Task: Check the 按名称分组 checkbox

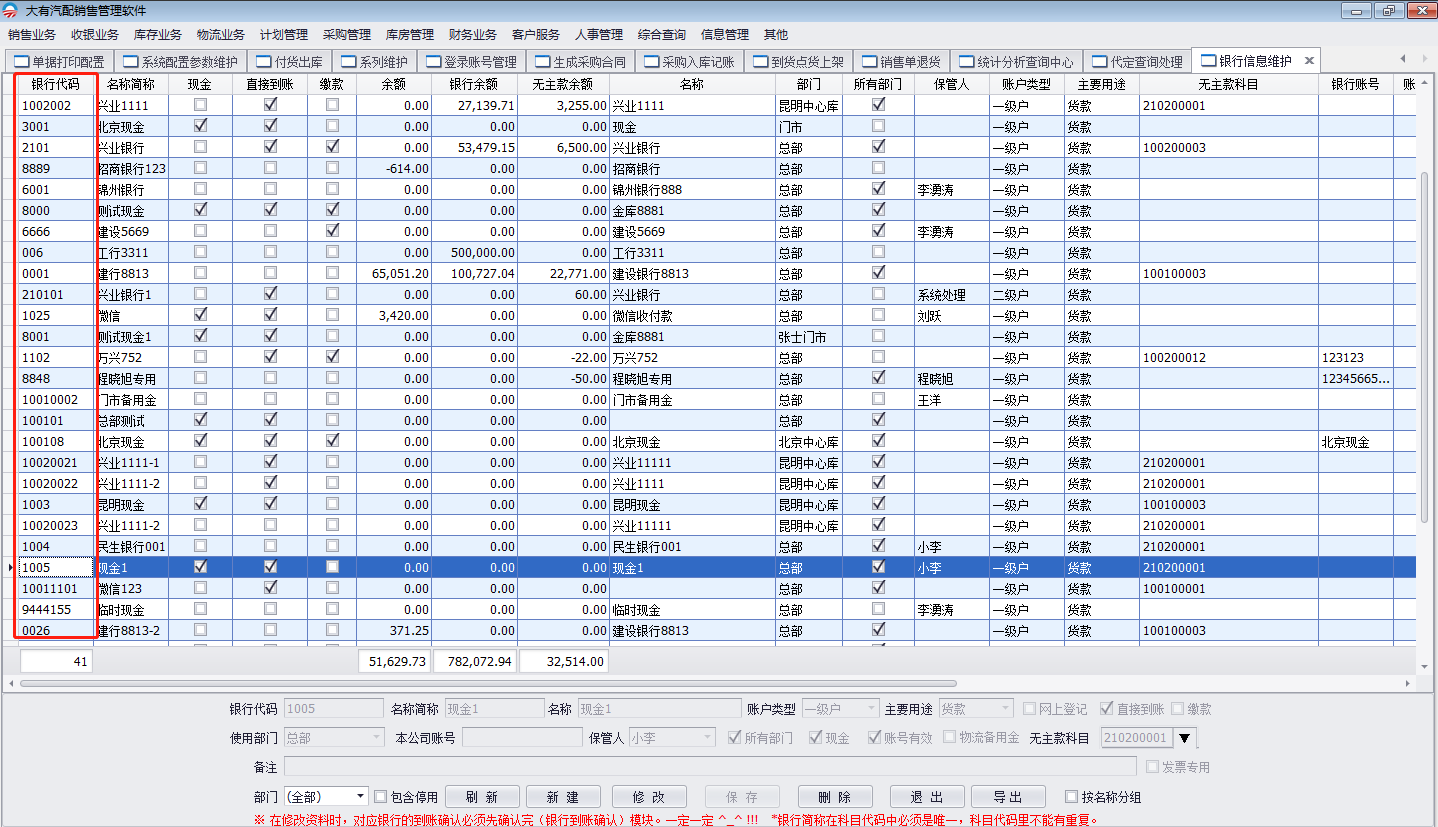Action: pyautogui.click(x=1072, y=797)
